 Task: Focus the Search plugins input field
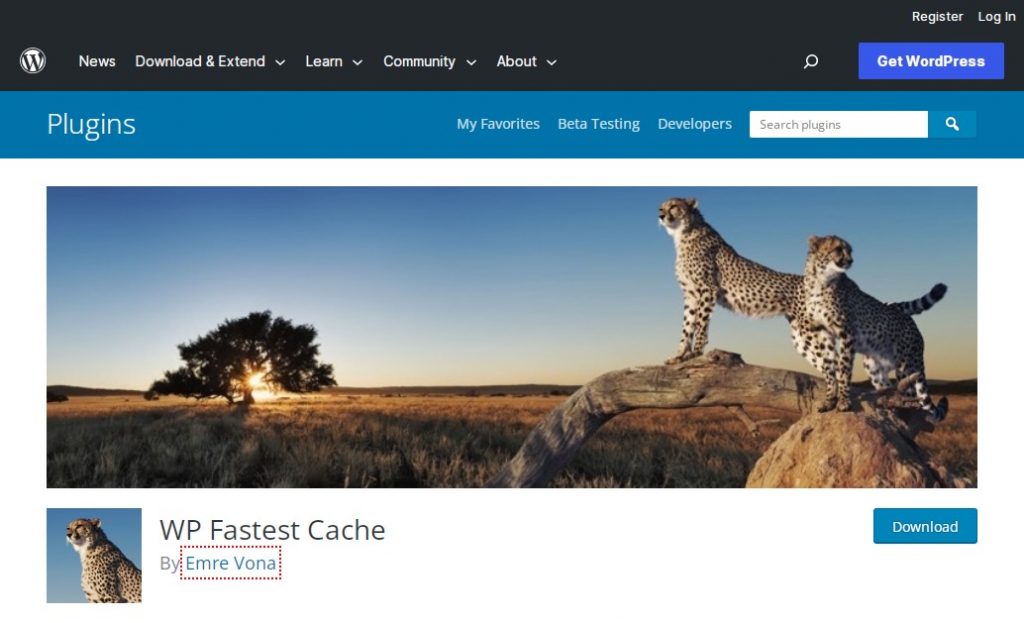pos(839,124)
